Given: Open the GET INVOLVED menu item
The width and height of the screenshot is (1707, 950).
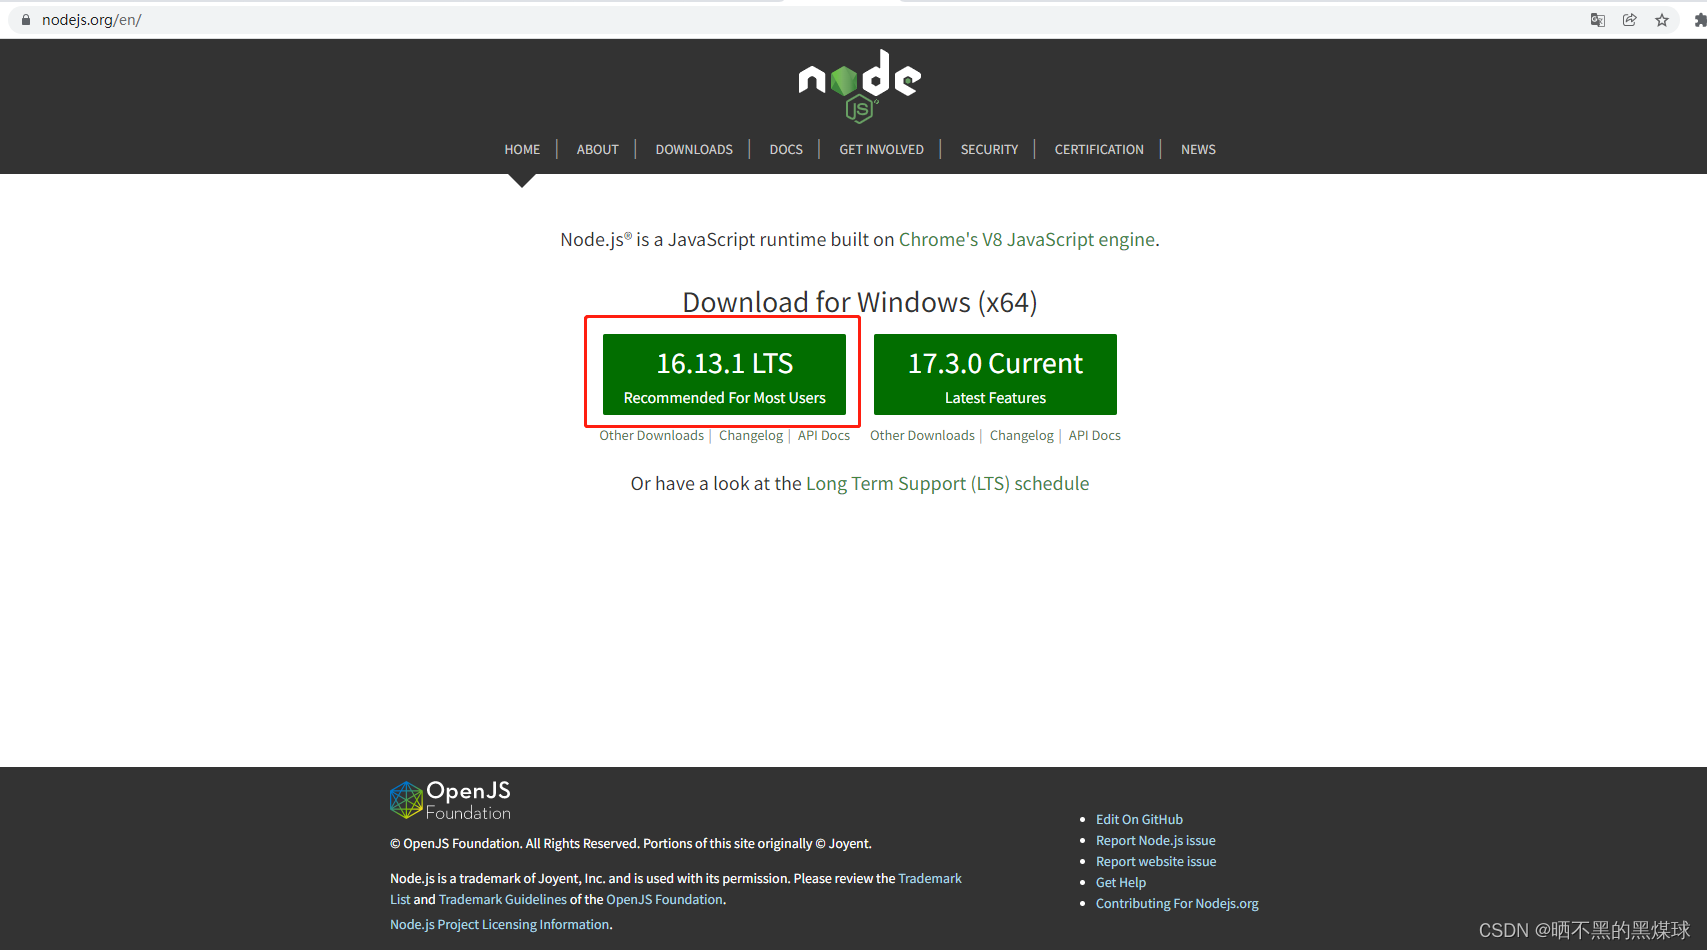Looking at the screenshot, I should tap(881, 149).
